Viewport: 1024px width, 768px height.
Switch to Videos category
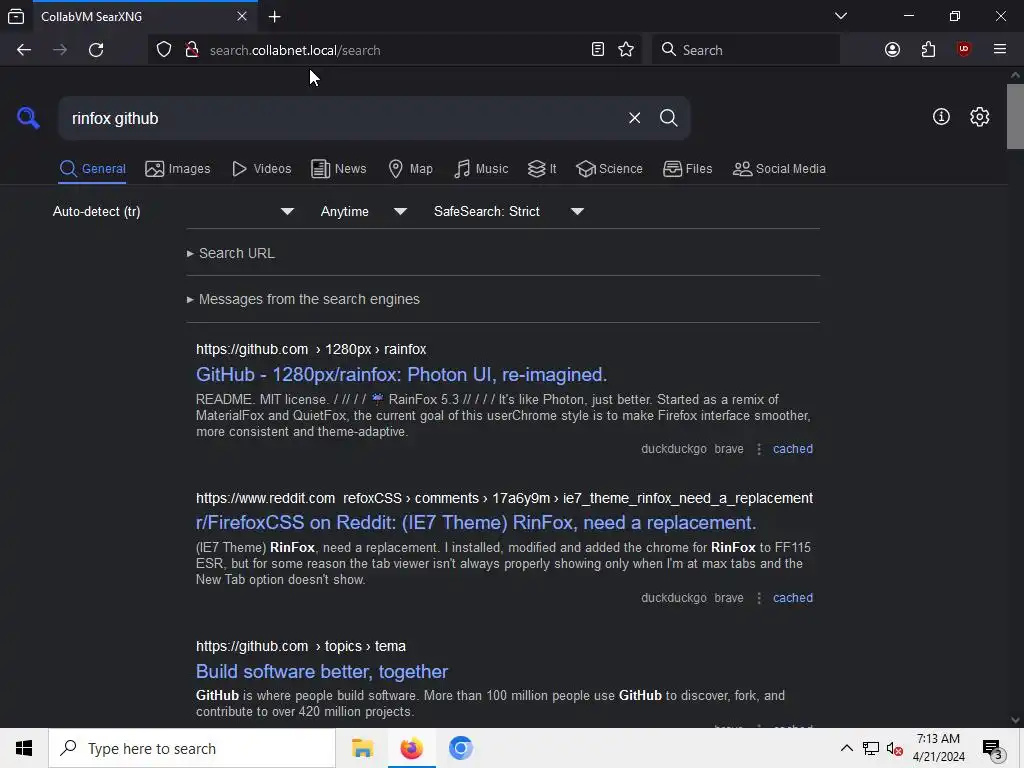click(x=261, y=168)
